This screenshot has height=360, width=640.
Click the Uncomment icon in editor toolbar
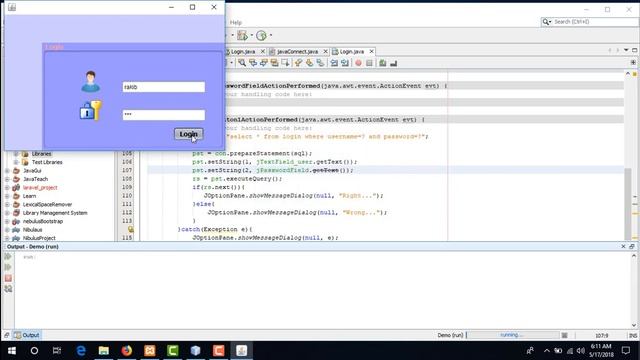coord(393,63)
